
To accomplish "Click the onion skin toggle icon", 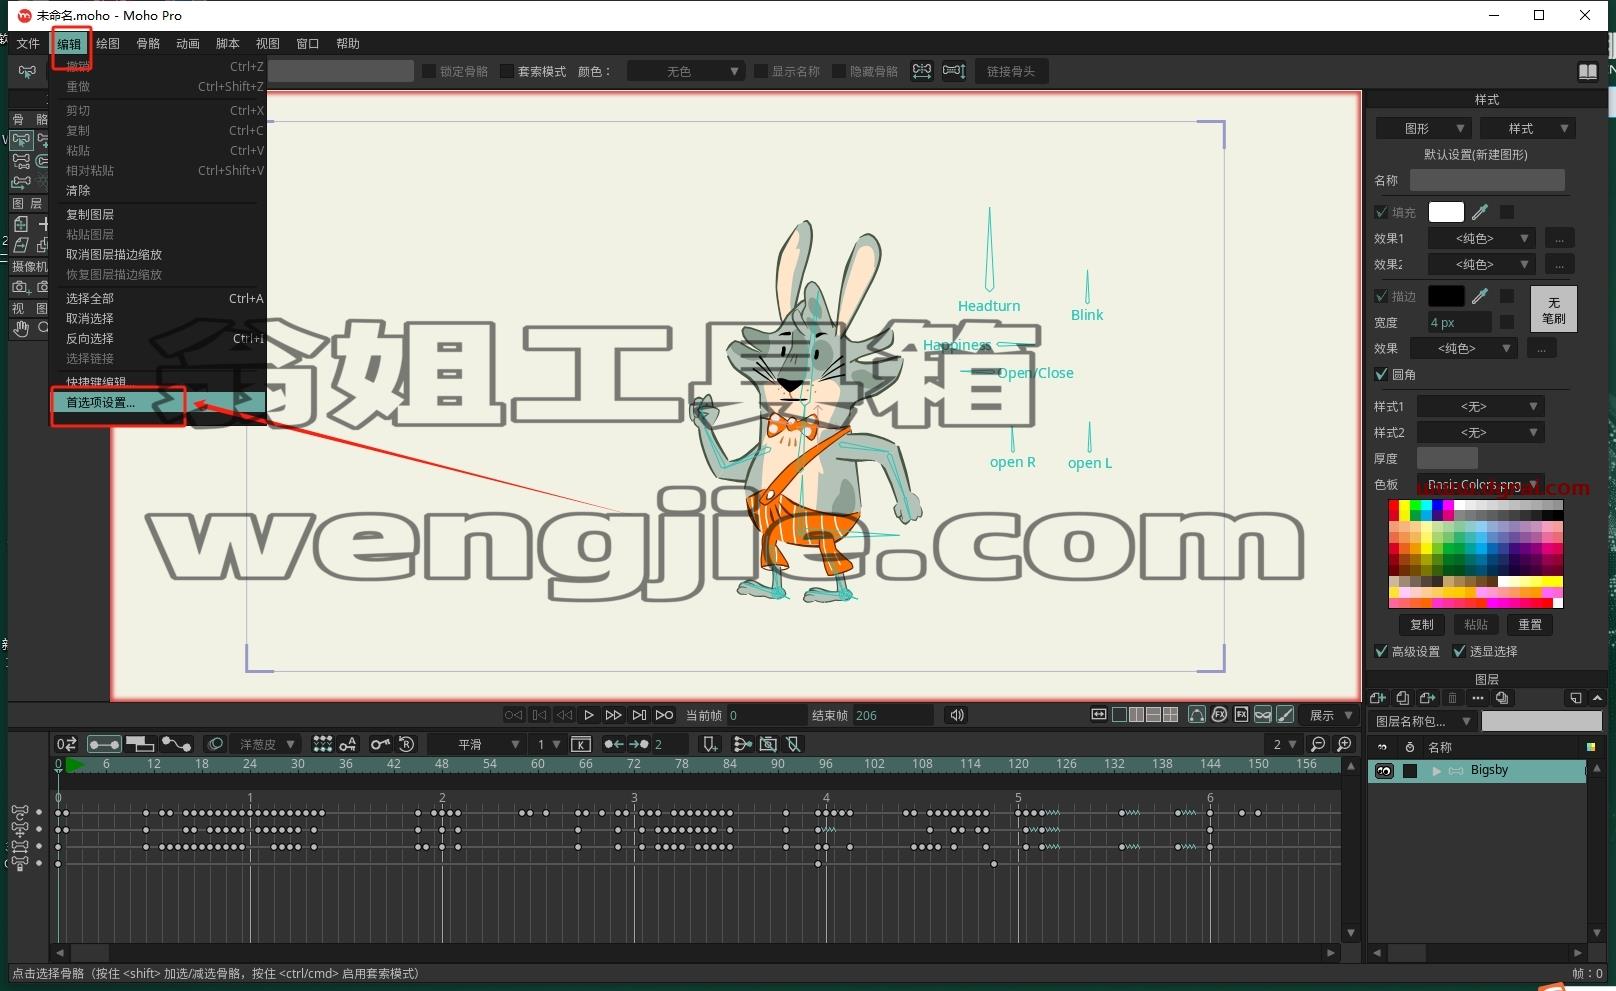I will pyautogui.click(x=214, y=744).
